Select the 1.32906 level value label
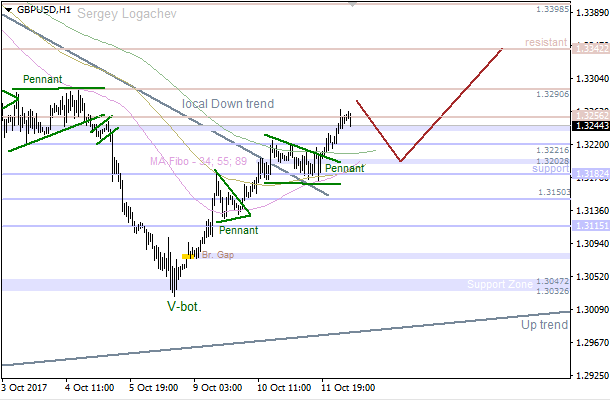610x400 pixels. (551, 94)
